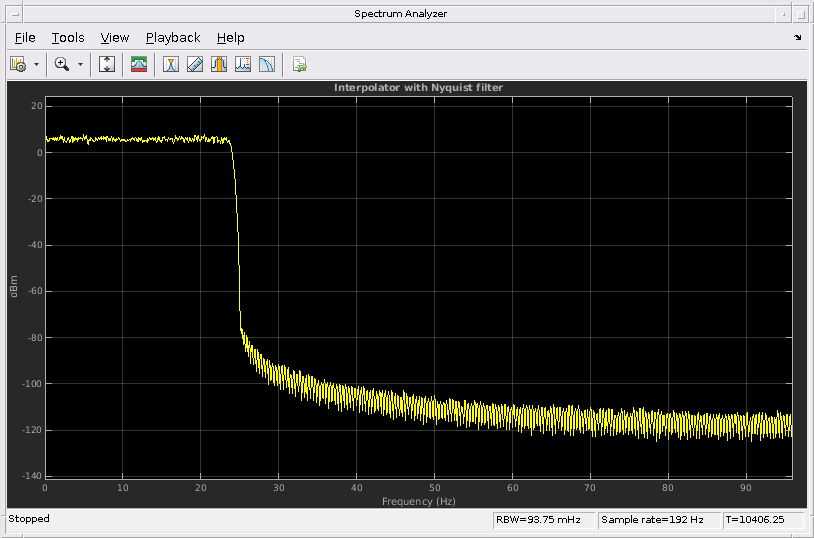Viewport: 814px width, 538px height.
Task: Select the Zoom In magnifier tool
Action: tap(62, 64)
